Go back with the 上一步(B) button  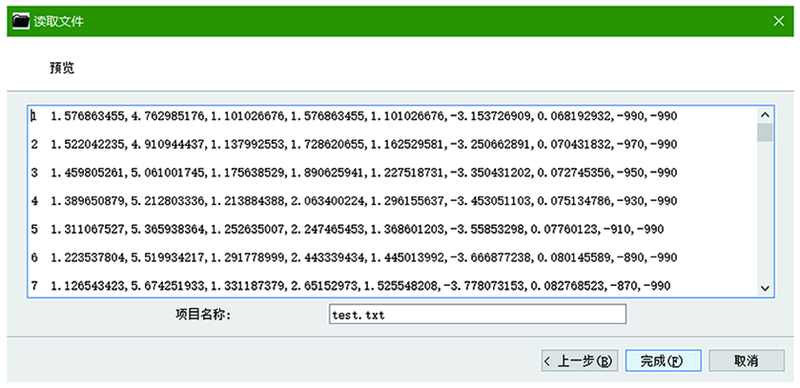pos(580,361)
